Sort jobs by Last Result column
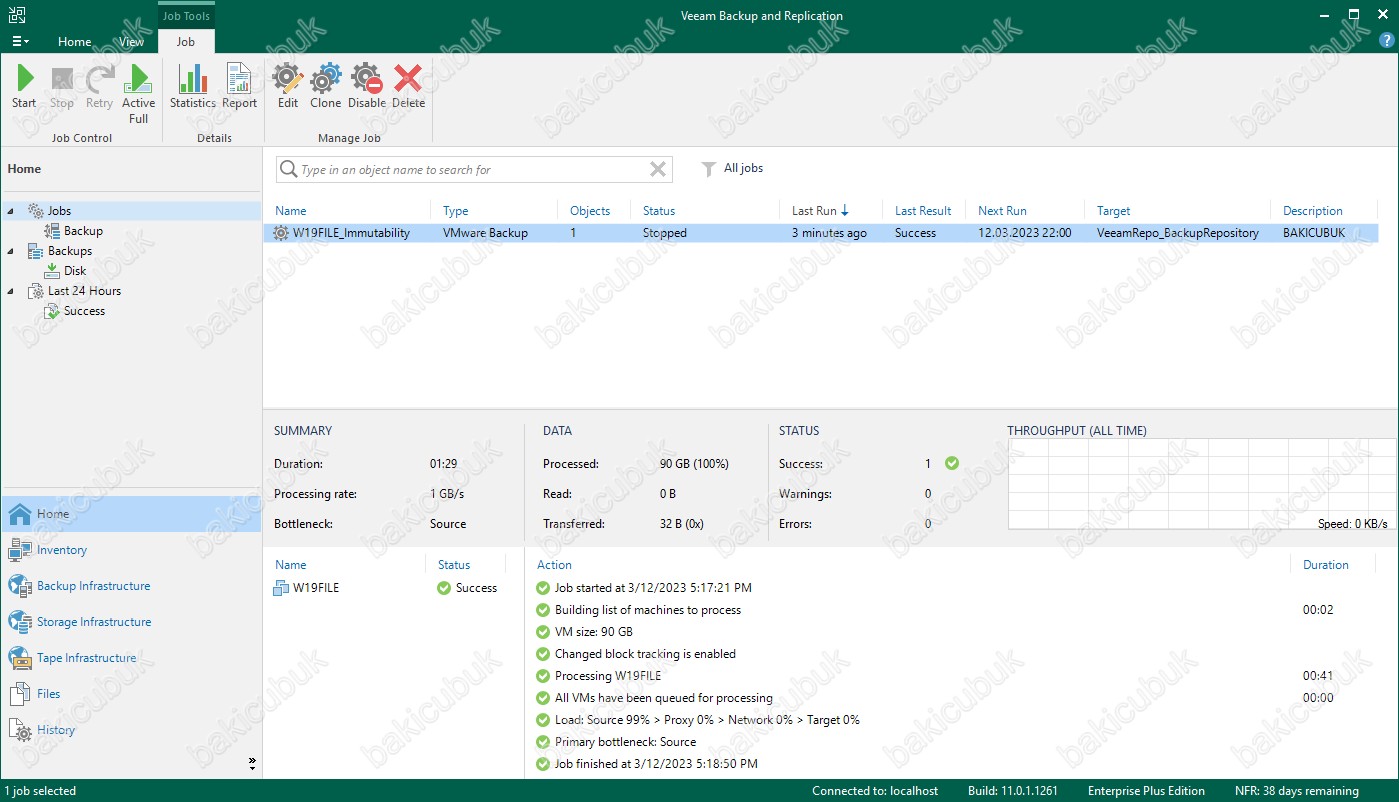This screenshot has width=1399, height=802. point(925,211)
